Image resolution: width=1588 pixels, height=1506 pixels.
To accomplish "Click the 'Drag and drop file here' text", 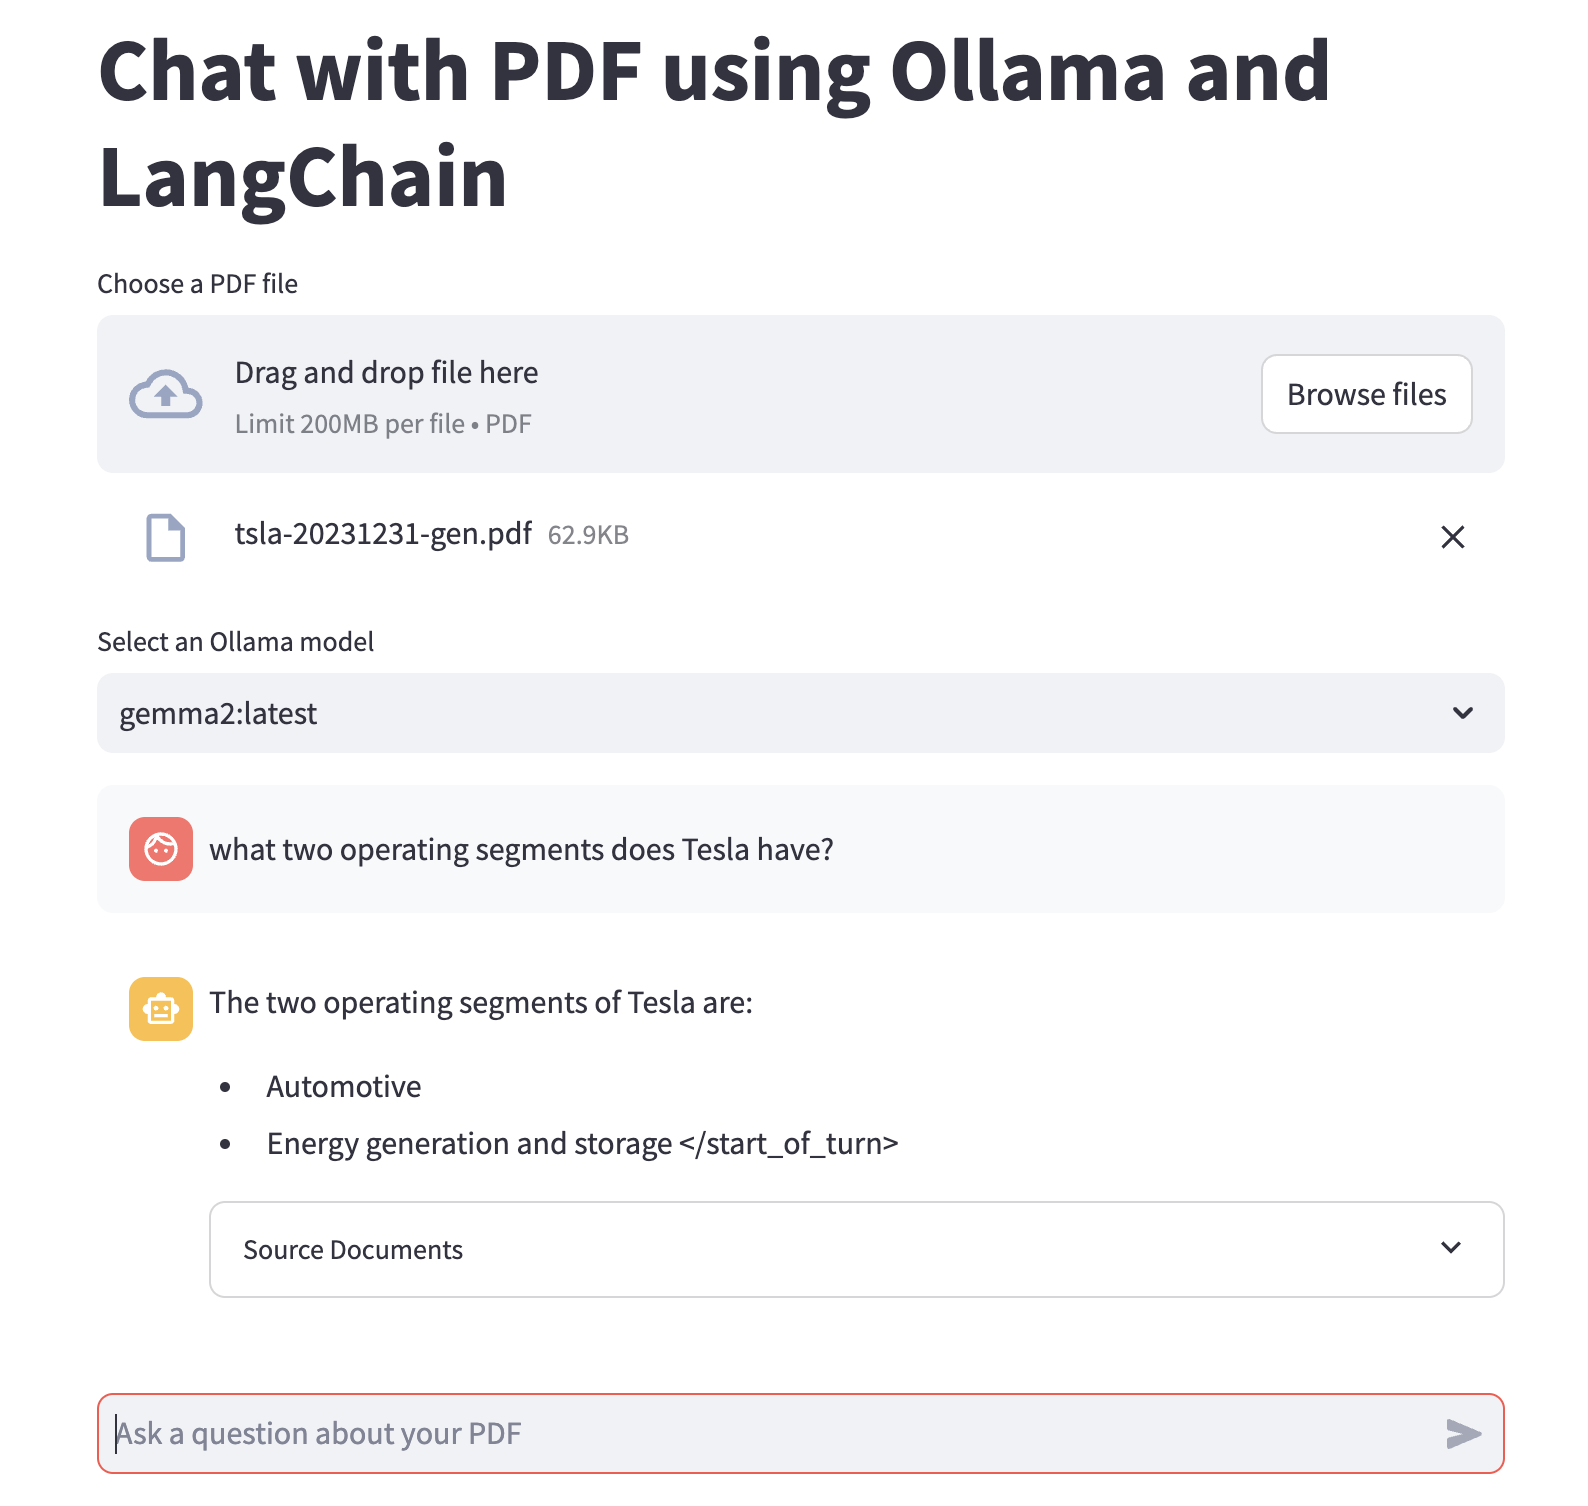I will tap(386, 373).
